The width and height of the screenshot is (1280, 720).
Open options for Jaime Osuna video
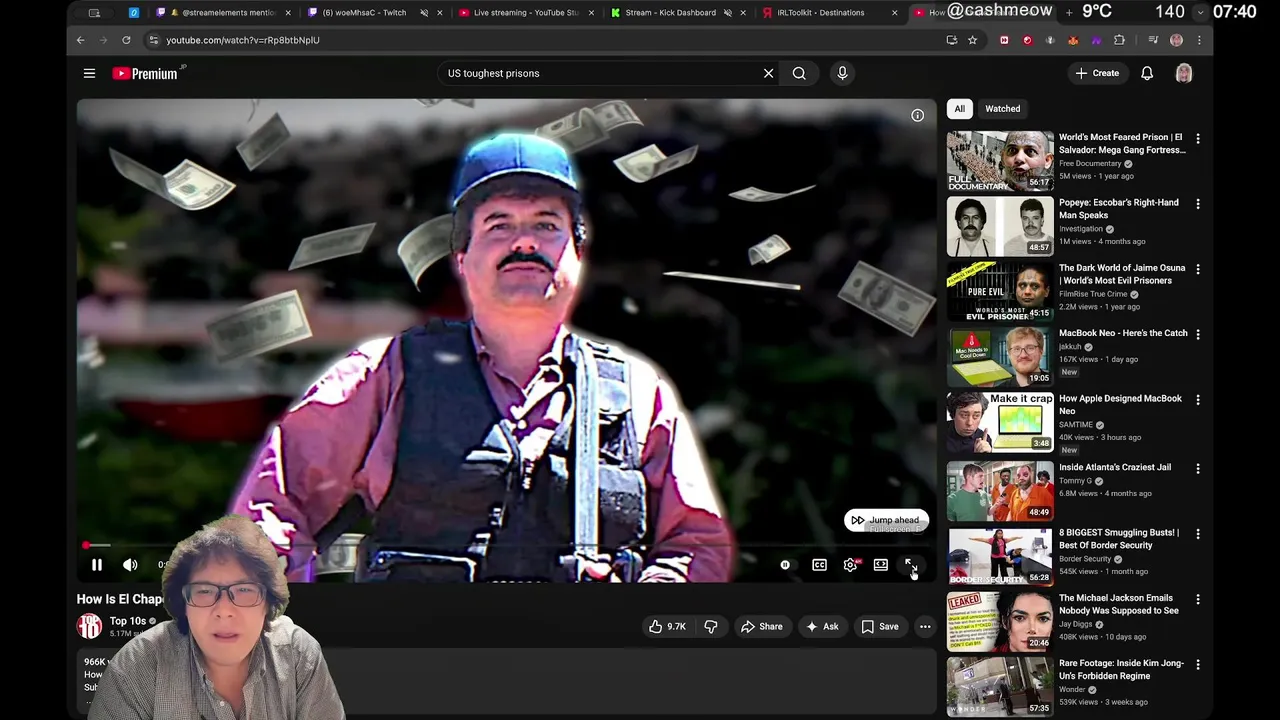click(1198, 269)
